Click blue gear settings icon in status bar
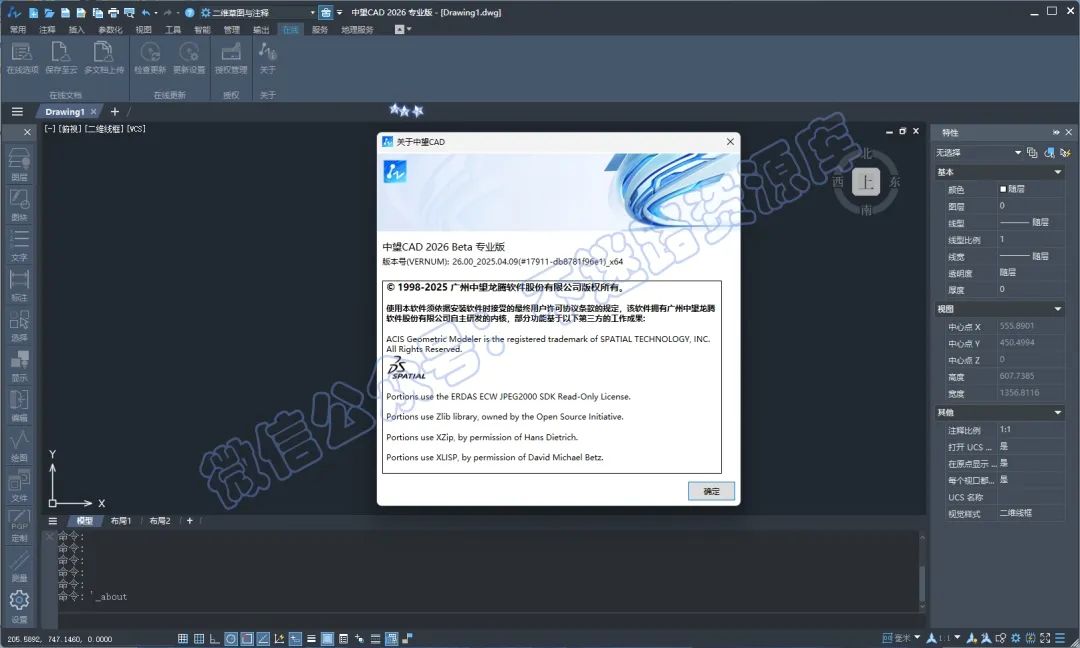Image resolution: width=1080 pixels, height=648 pixels. [x=1015, y=638]
